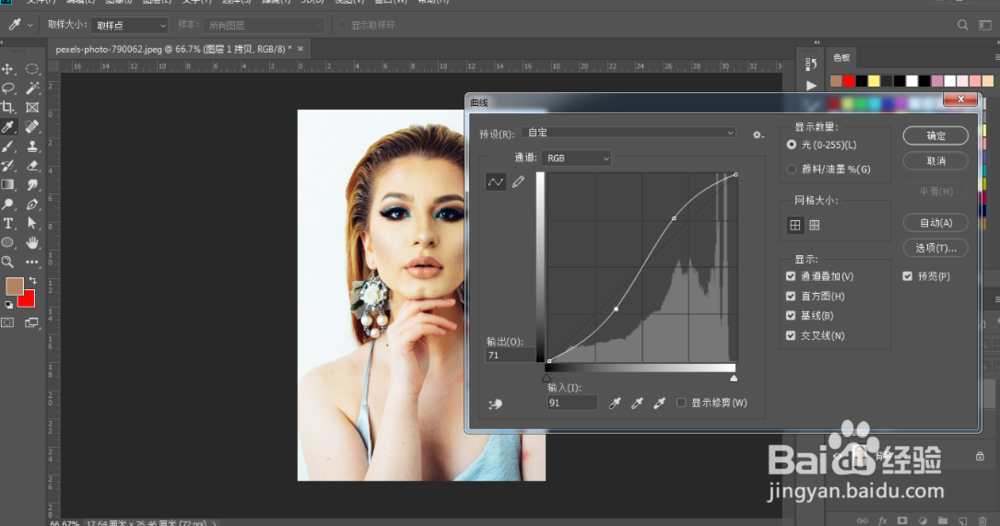Activate on-image adjustment hand tool in Curves

coord(496,404)
